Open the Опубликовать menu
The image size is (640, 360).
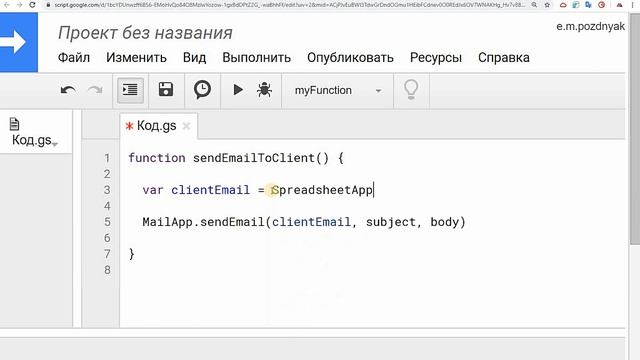[x=350, y=58]
